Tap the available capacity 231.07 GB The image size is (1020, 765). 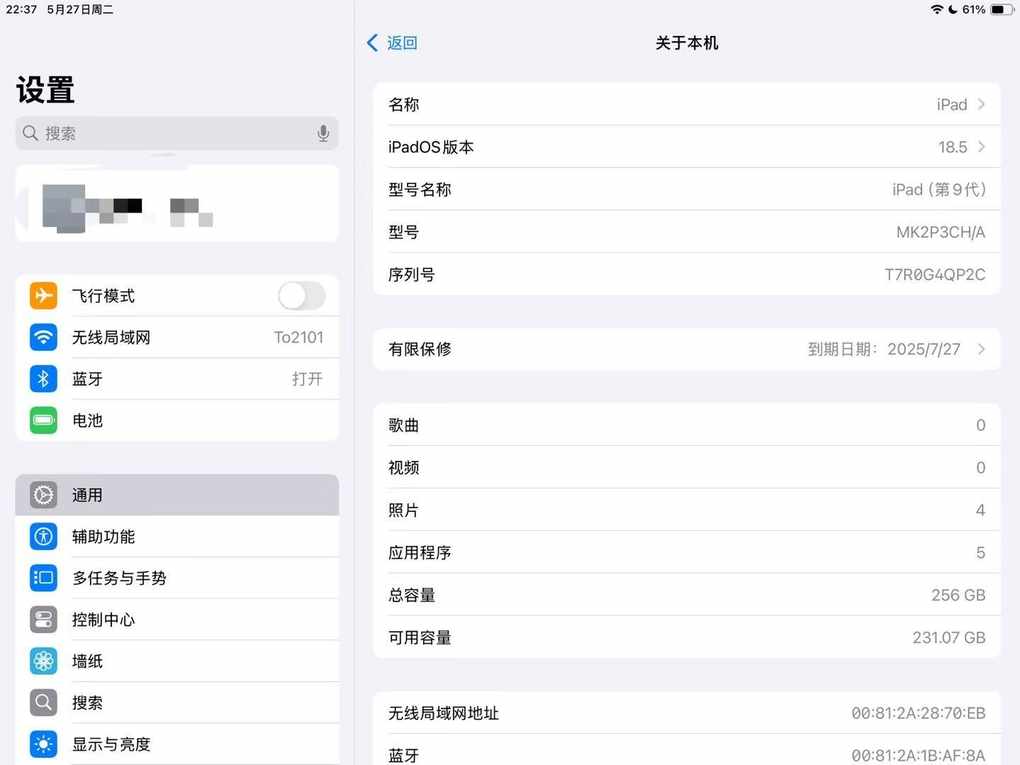(949, 638)
